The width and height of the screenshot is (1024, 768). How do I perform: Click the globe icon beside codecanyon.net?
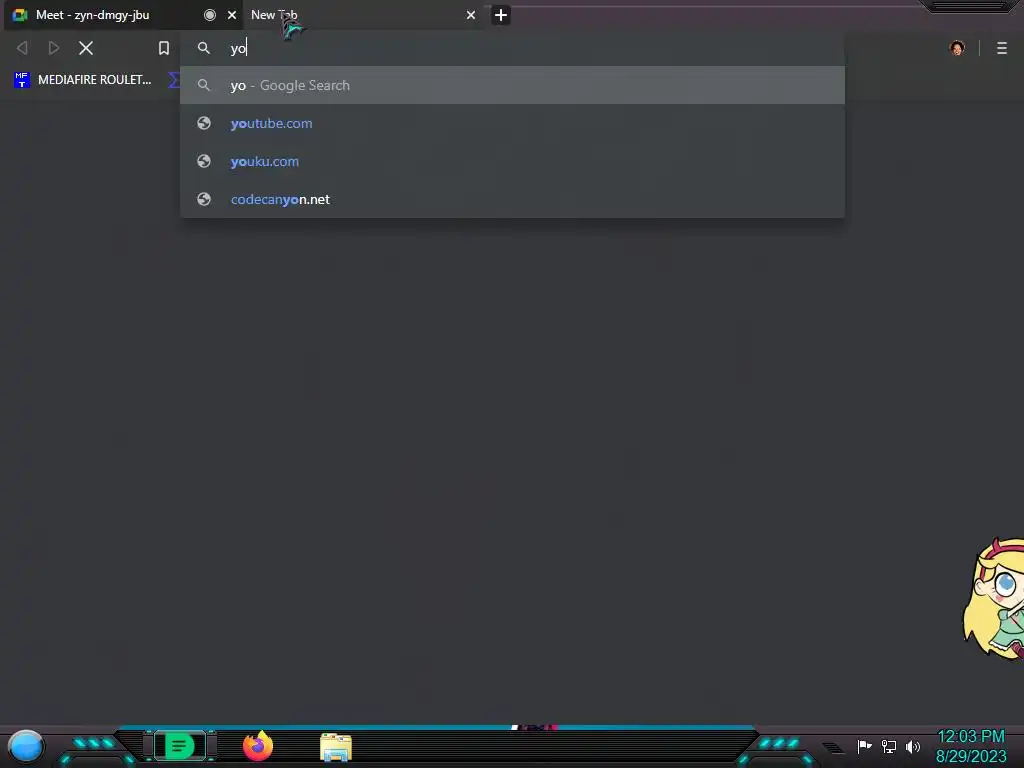(204, 199)
